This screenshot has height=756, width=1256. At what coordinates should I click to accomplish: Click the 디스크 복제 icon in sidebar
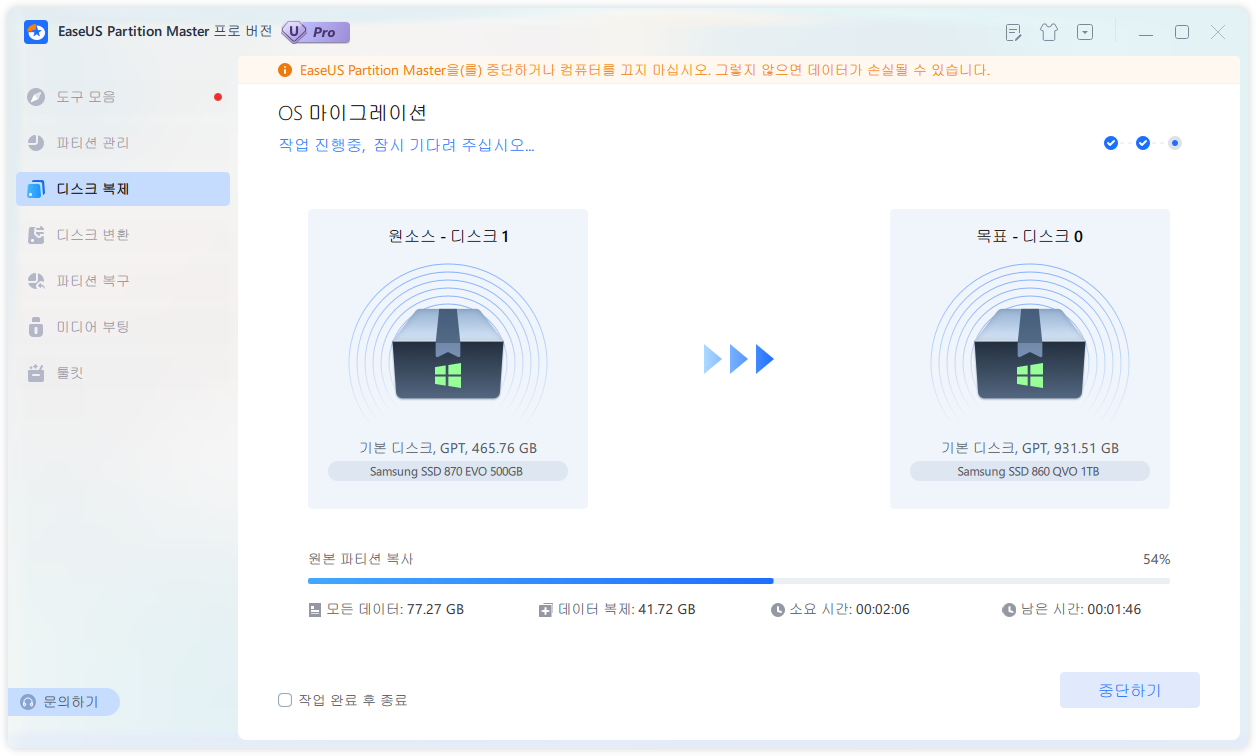point(37,189)
